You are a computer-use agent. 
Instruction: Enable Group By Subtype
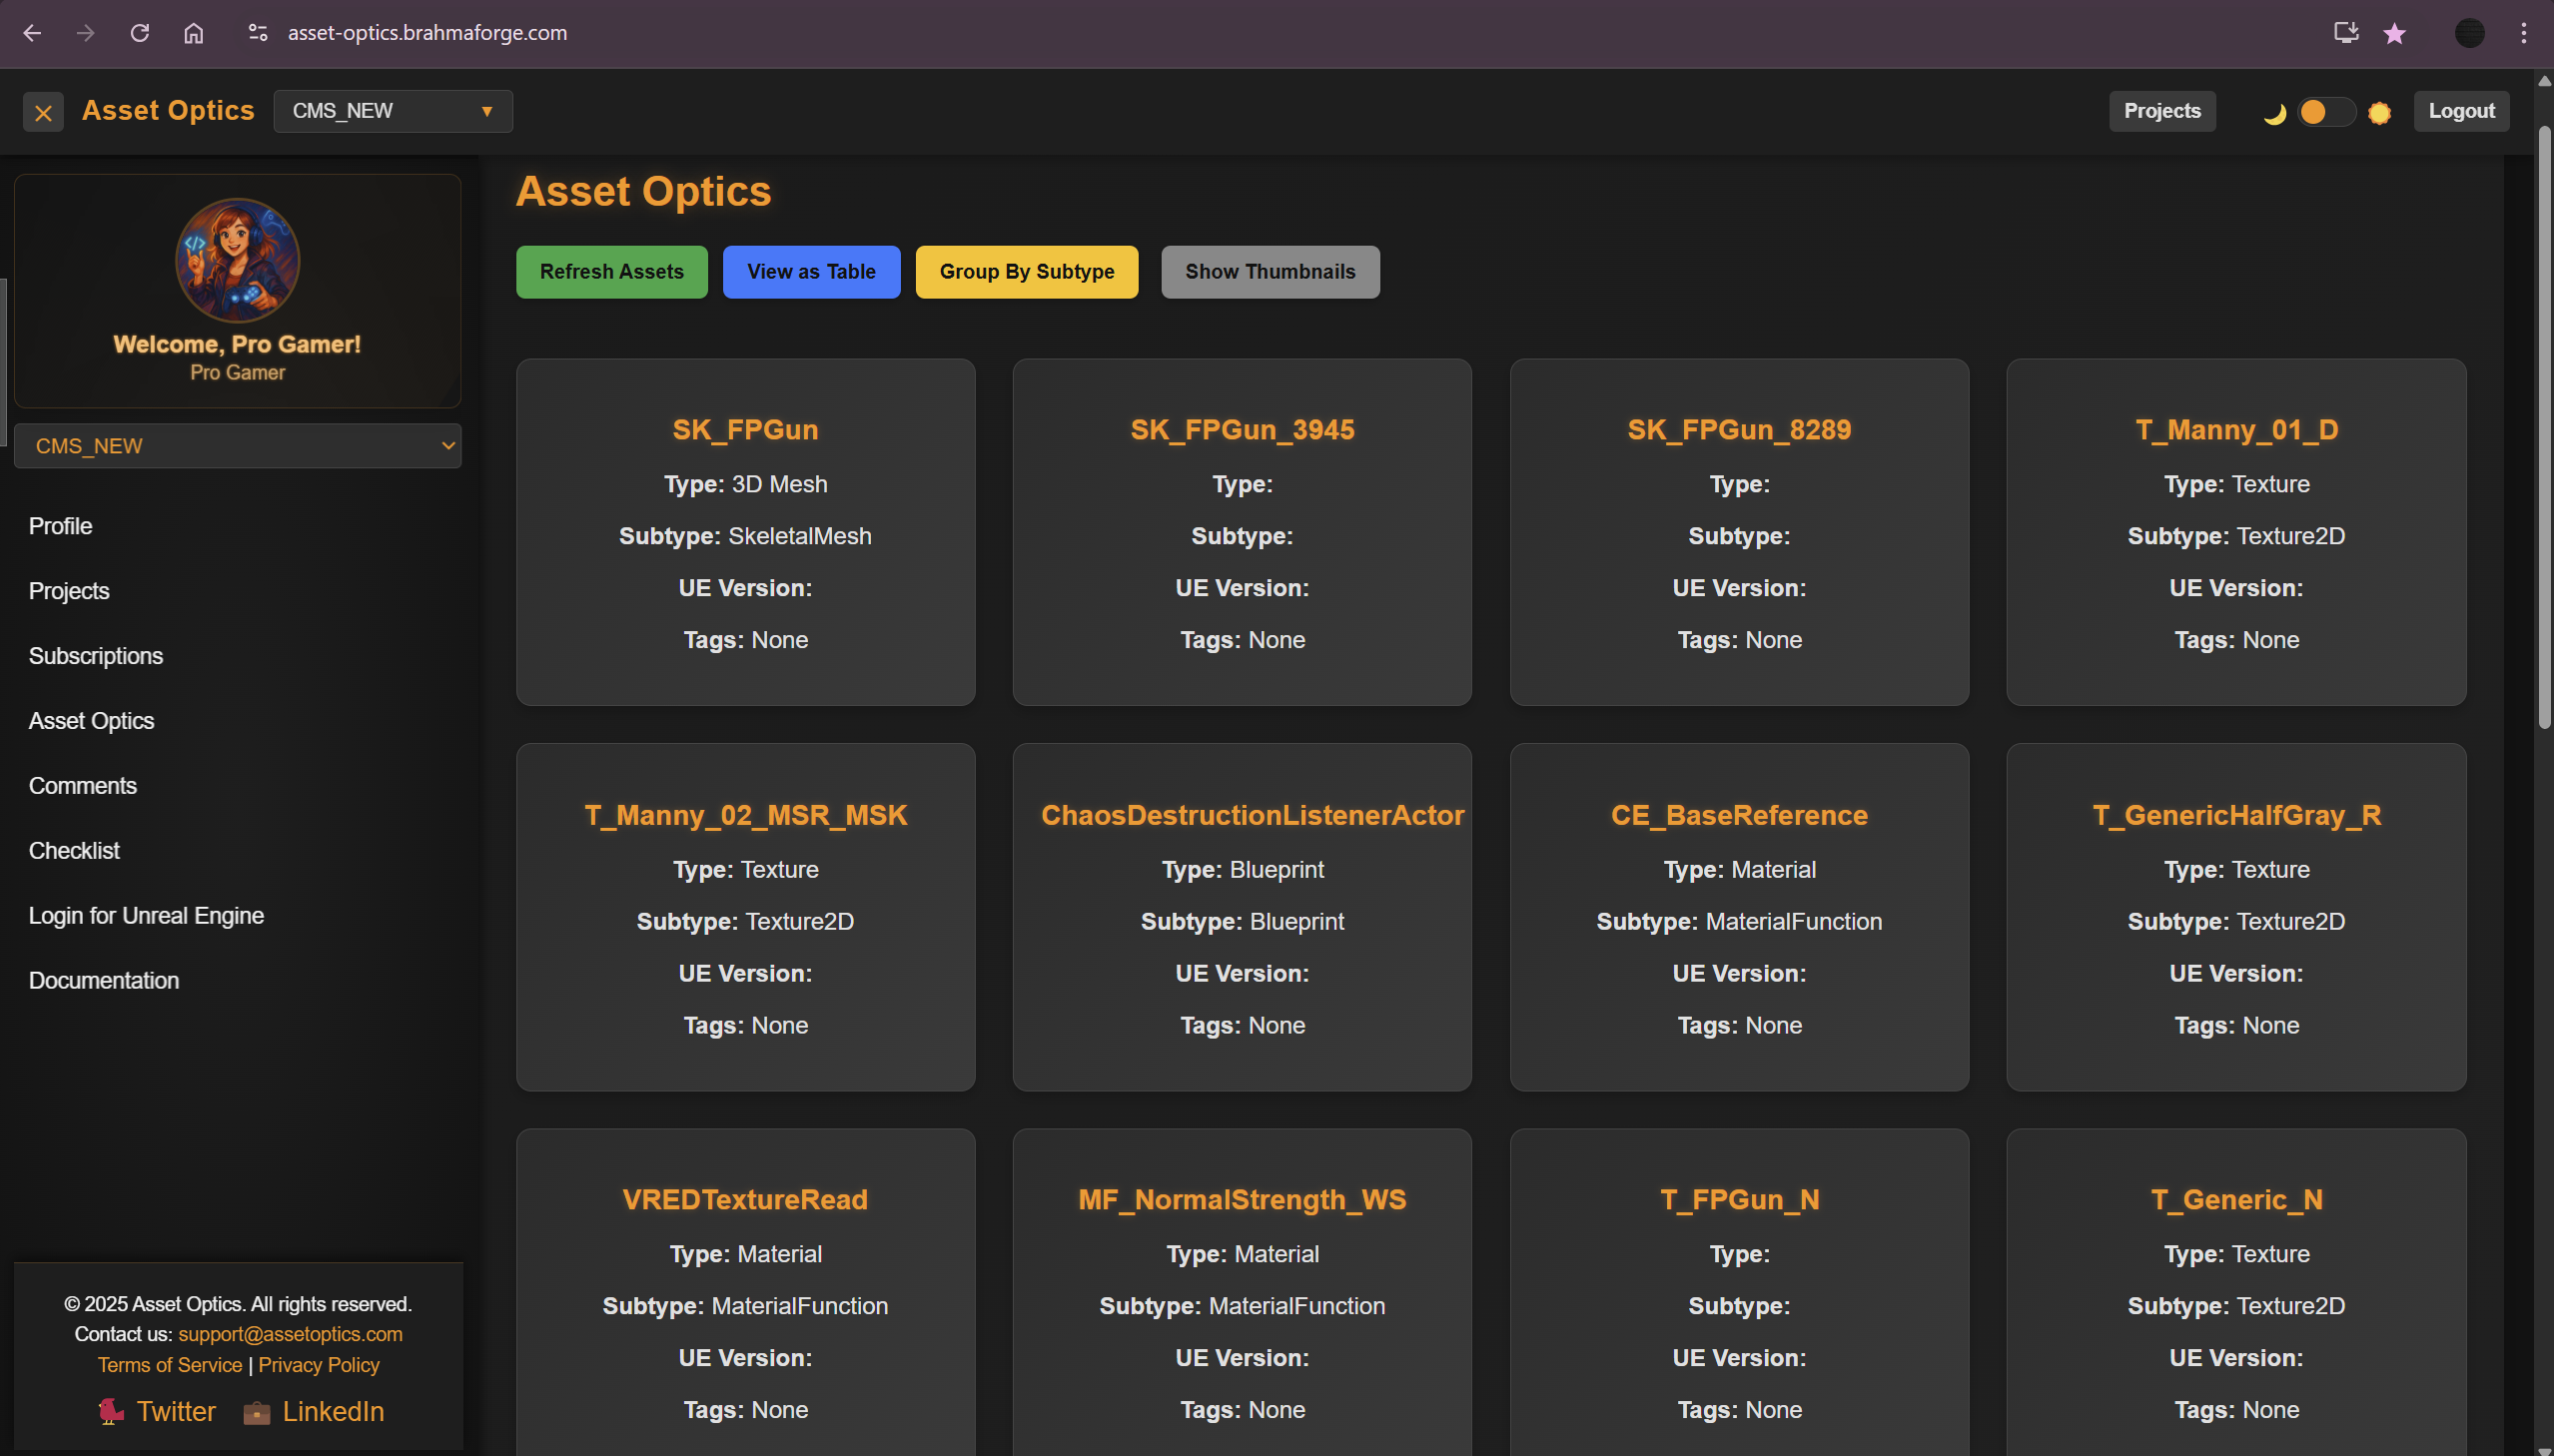tap(1026, 271)
